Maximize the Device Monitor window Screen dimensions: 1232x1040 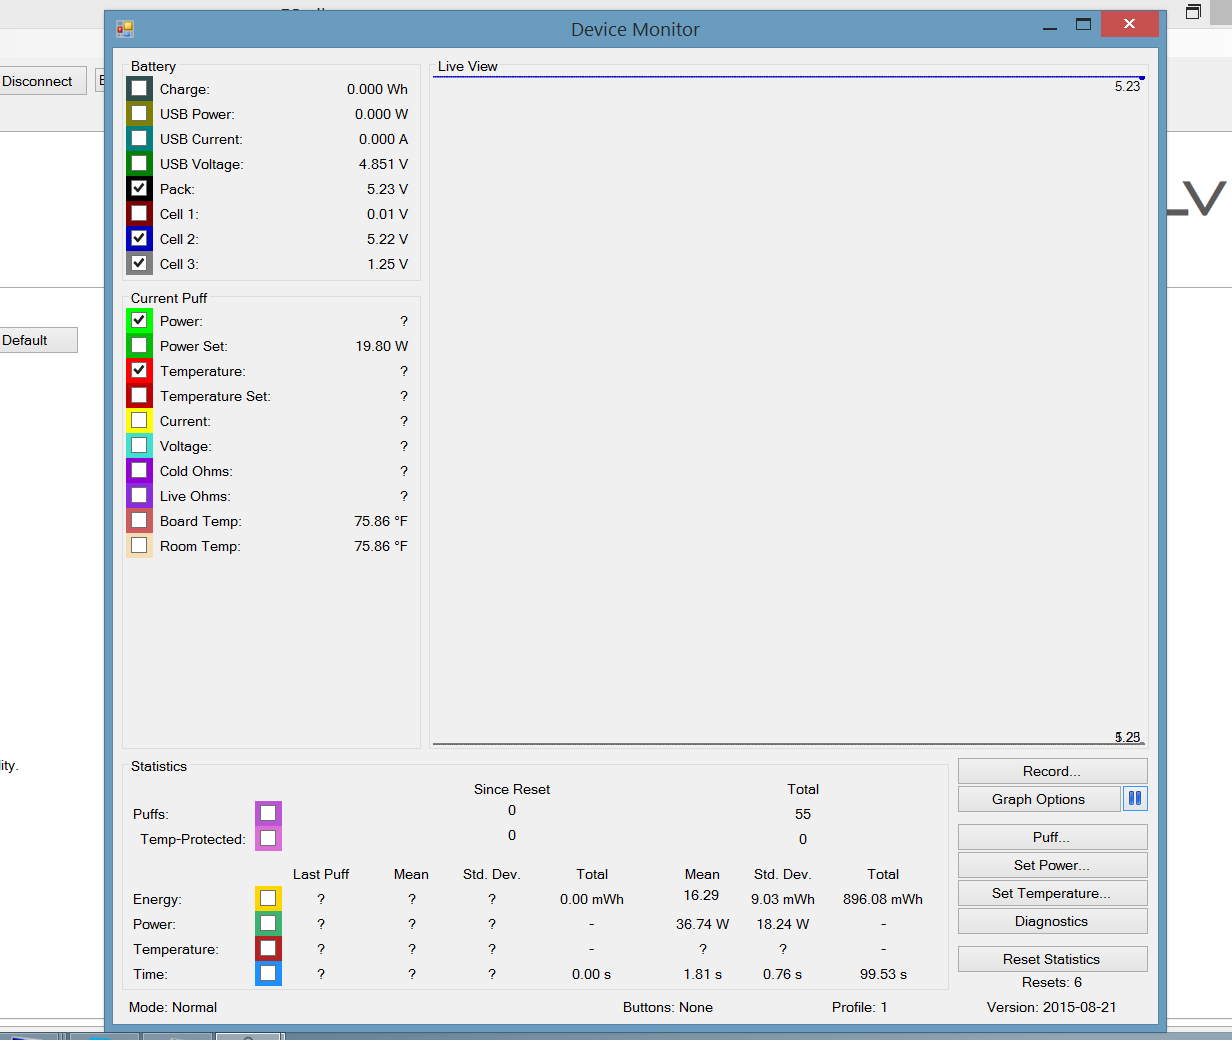tap(1083, 24)
